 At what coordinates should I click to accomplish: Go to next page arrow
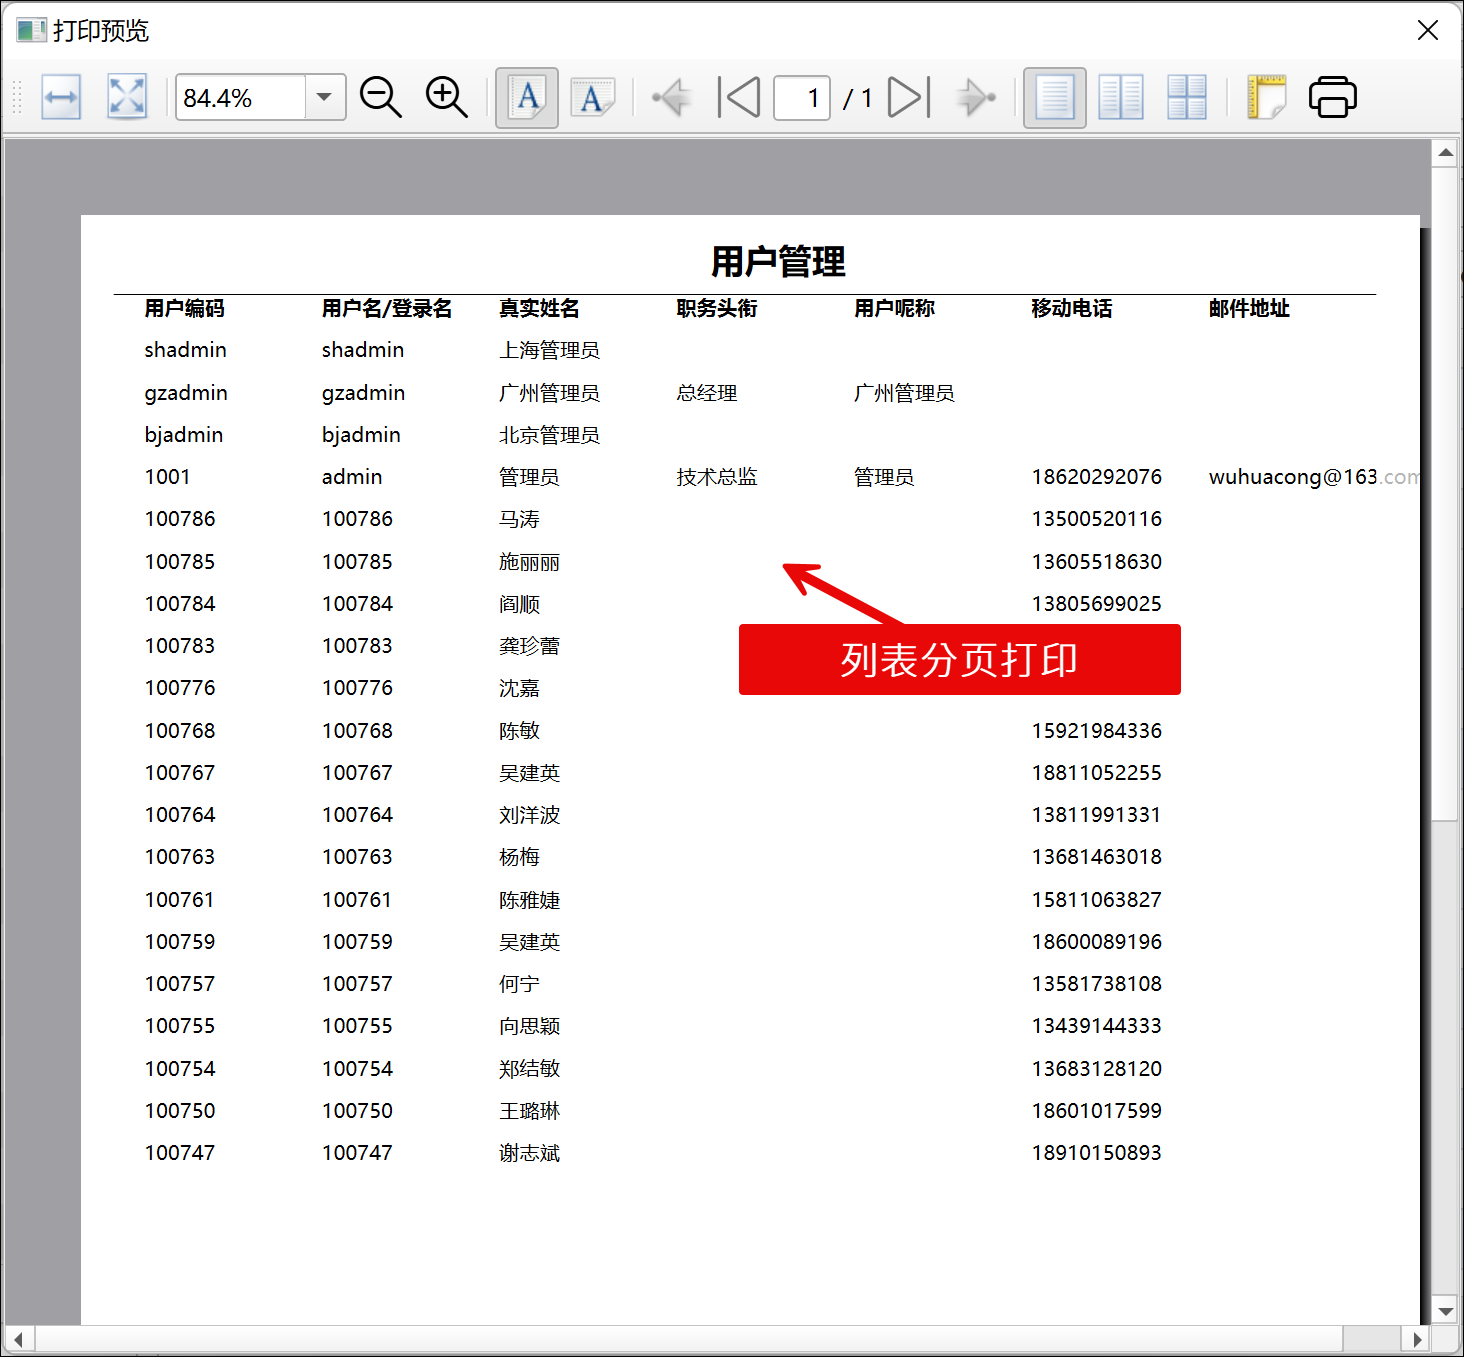976,98
